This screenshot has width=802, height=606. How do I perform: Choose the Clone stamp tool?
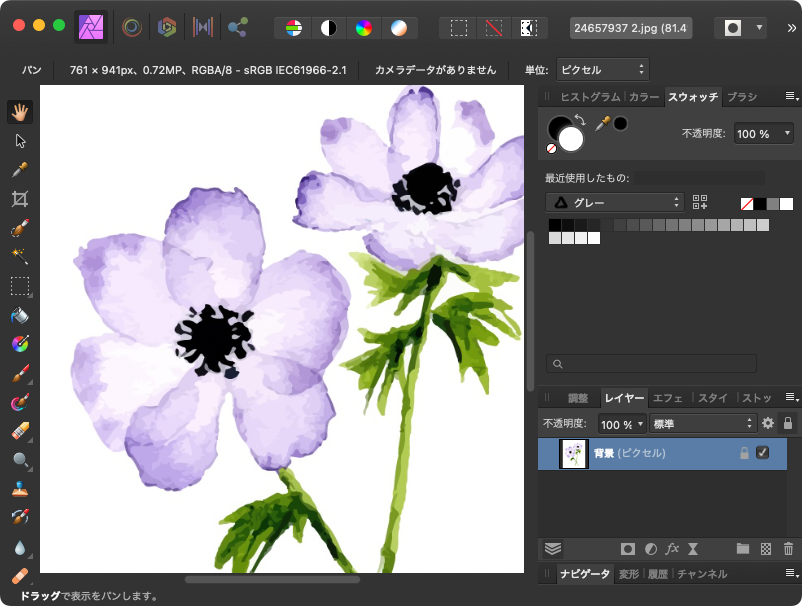tap(19, 489)
